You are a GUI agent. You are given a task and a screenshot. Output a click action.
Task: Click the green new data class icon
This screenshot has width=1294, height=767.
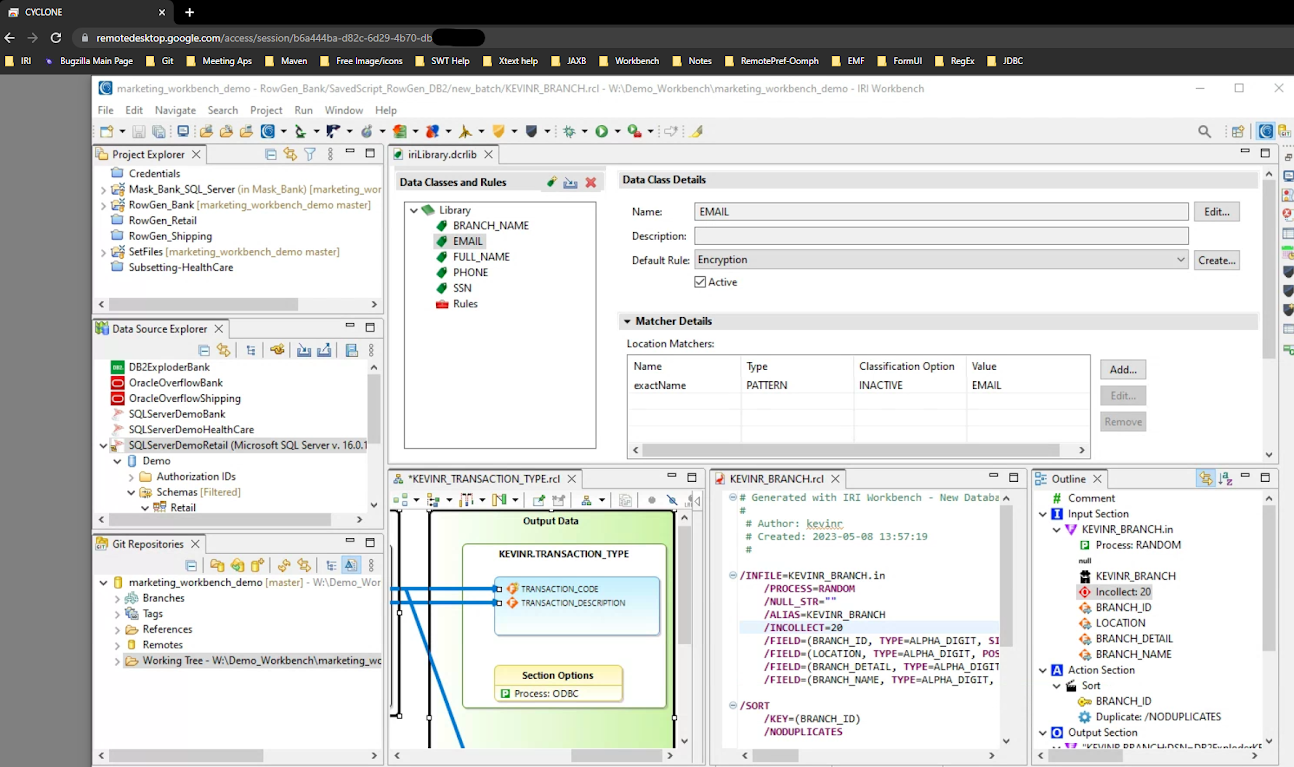coord(550,182)
